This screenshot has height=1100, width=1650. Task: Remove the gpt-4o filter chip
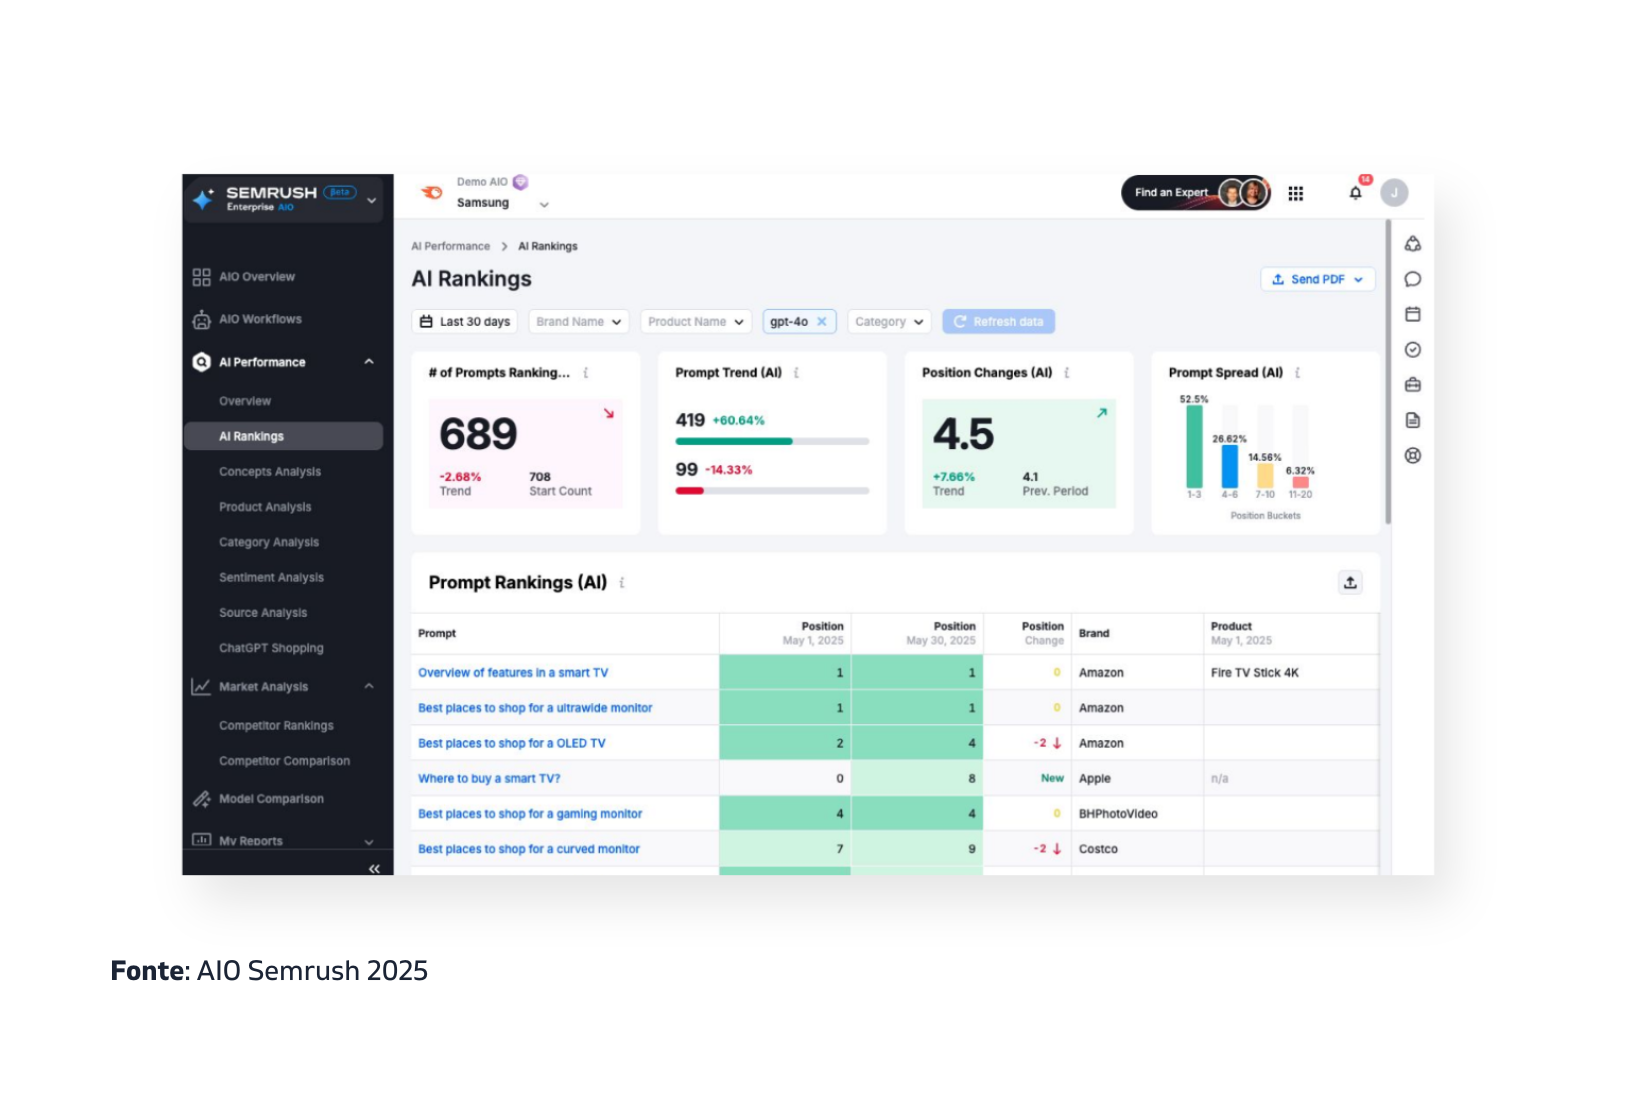822,321
